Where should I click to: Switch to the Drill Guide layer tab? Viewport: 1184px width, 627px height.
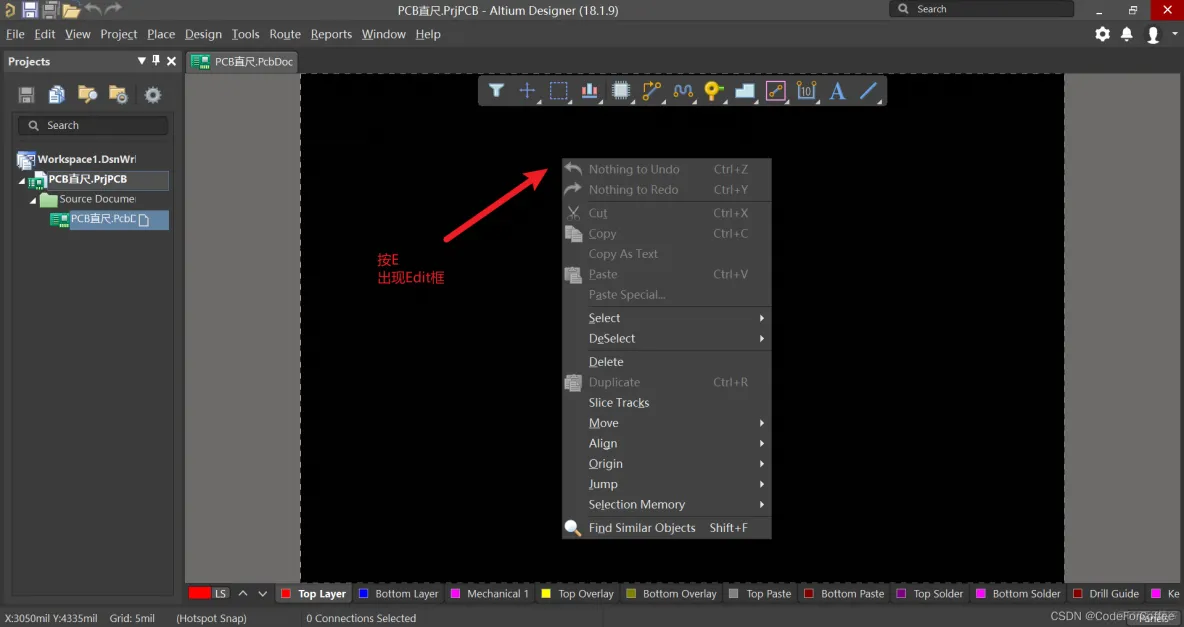[1106, 594]
